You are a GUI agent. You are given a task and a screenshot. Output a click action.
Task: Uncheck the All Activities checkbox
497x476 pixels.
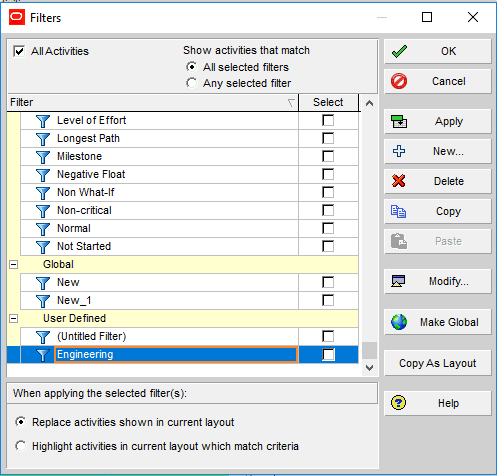(19, 51)
